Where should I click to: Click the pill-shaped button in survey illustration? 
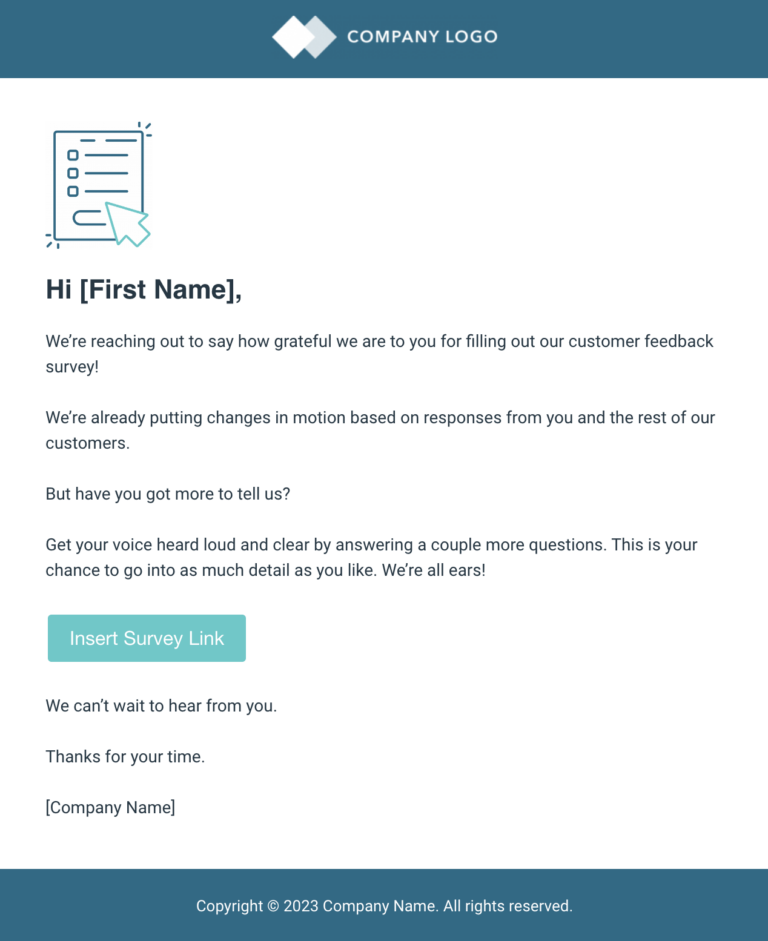[90, 217]
